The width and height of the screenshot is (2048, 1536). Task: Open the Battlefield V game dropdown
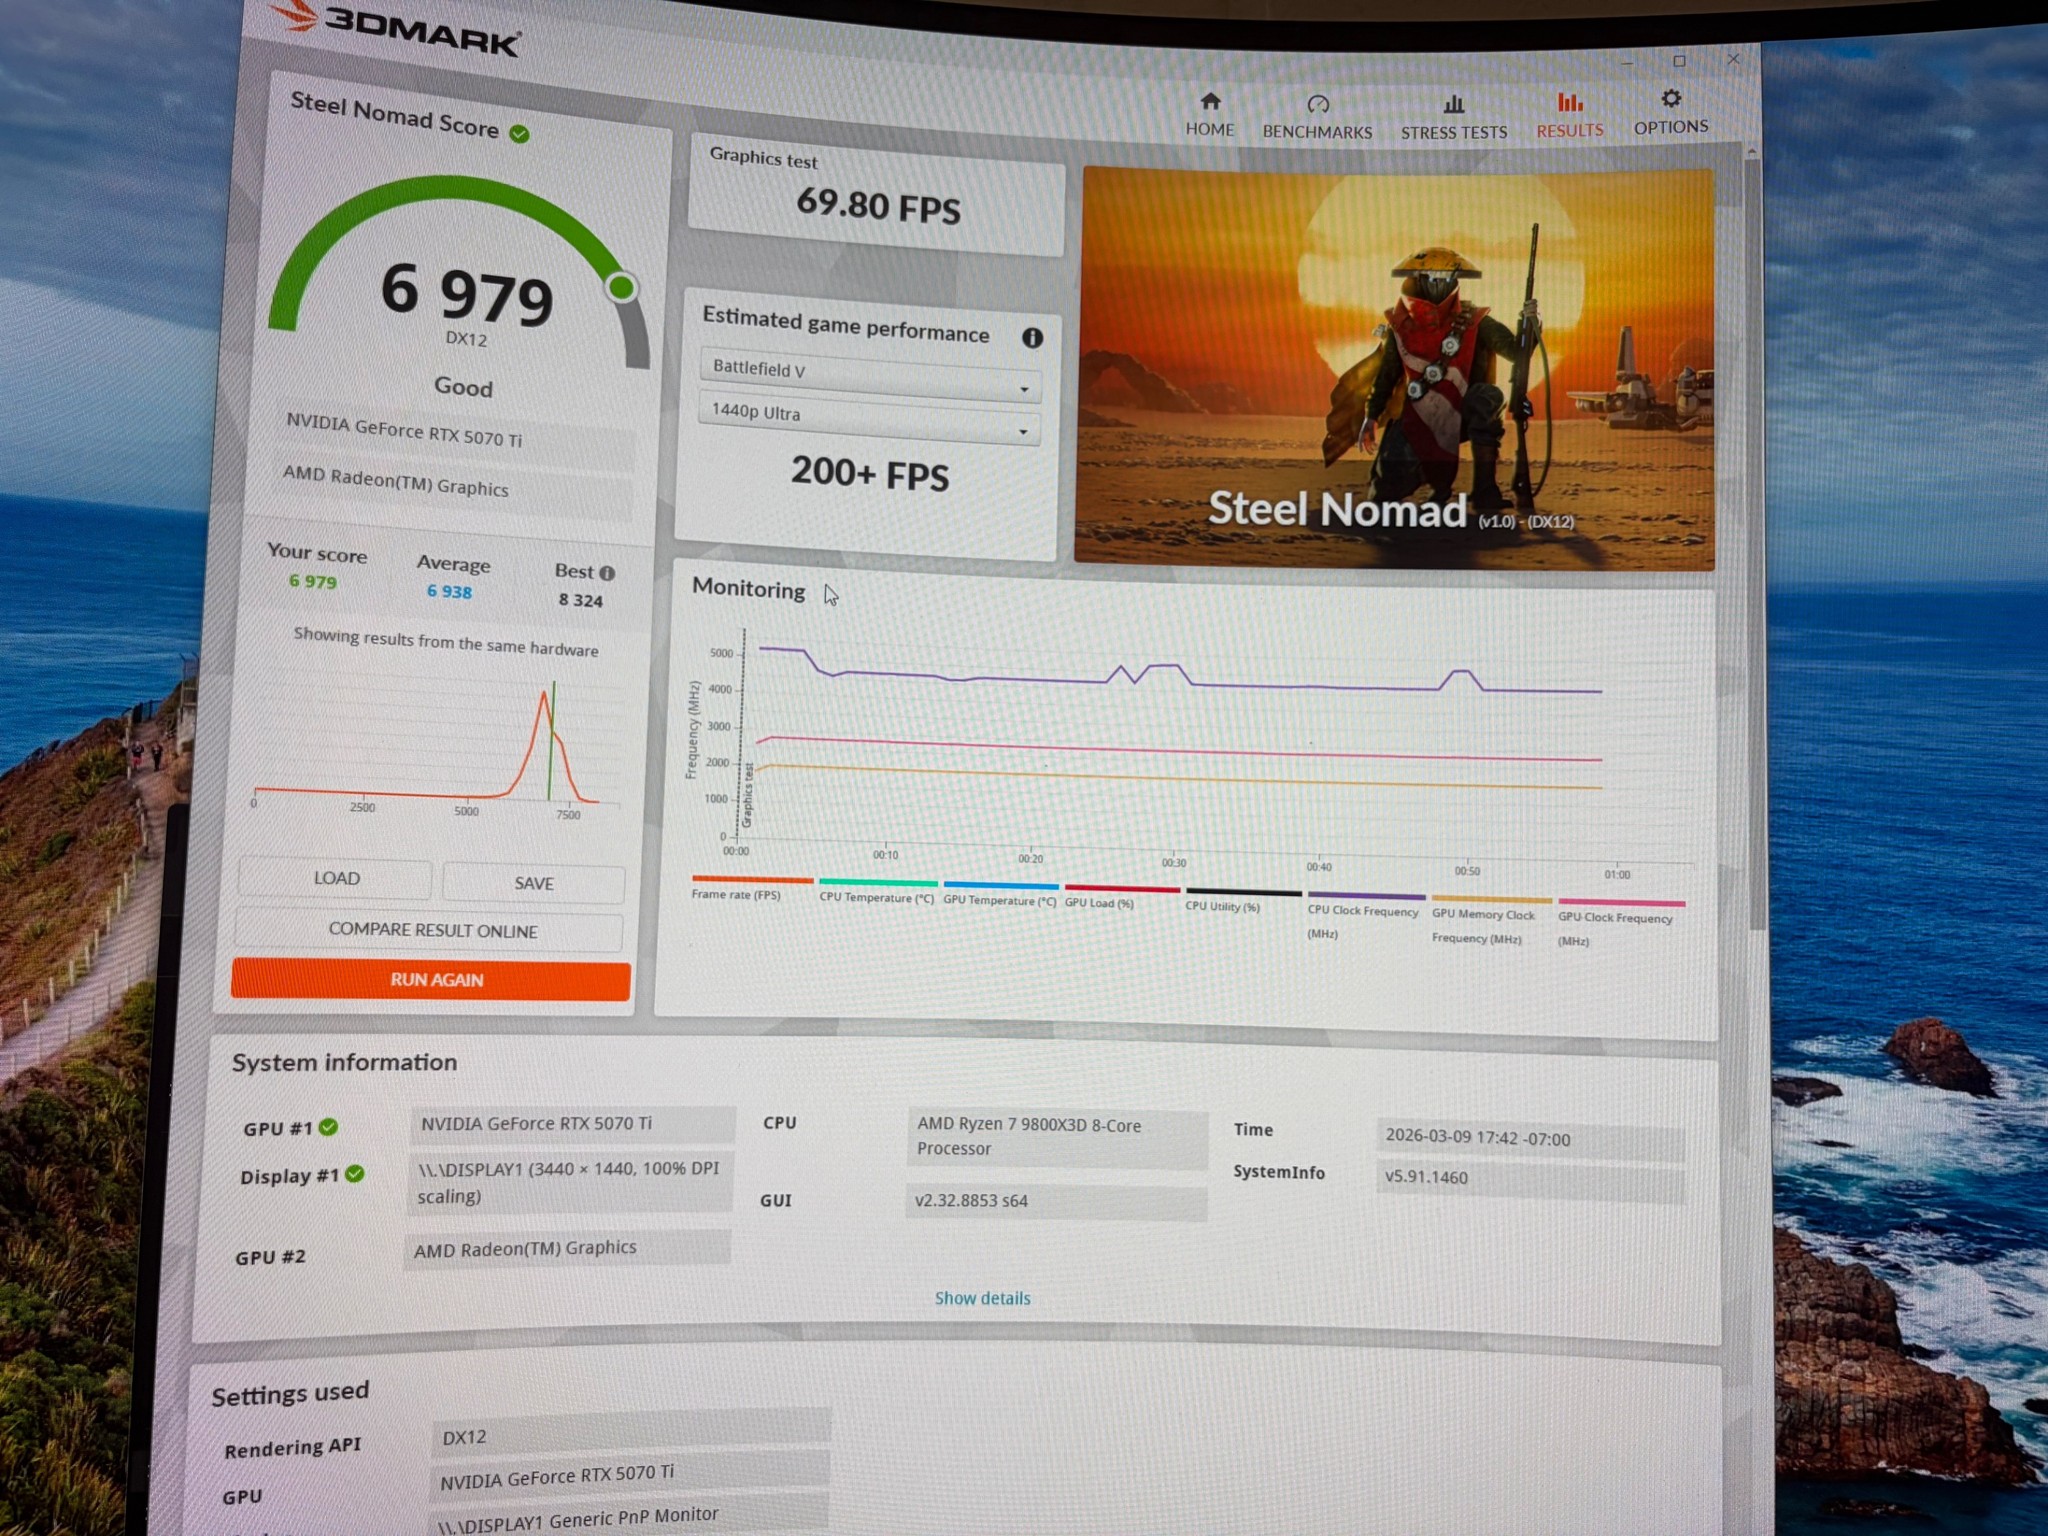(870, 375)
